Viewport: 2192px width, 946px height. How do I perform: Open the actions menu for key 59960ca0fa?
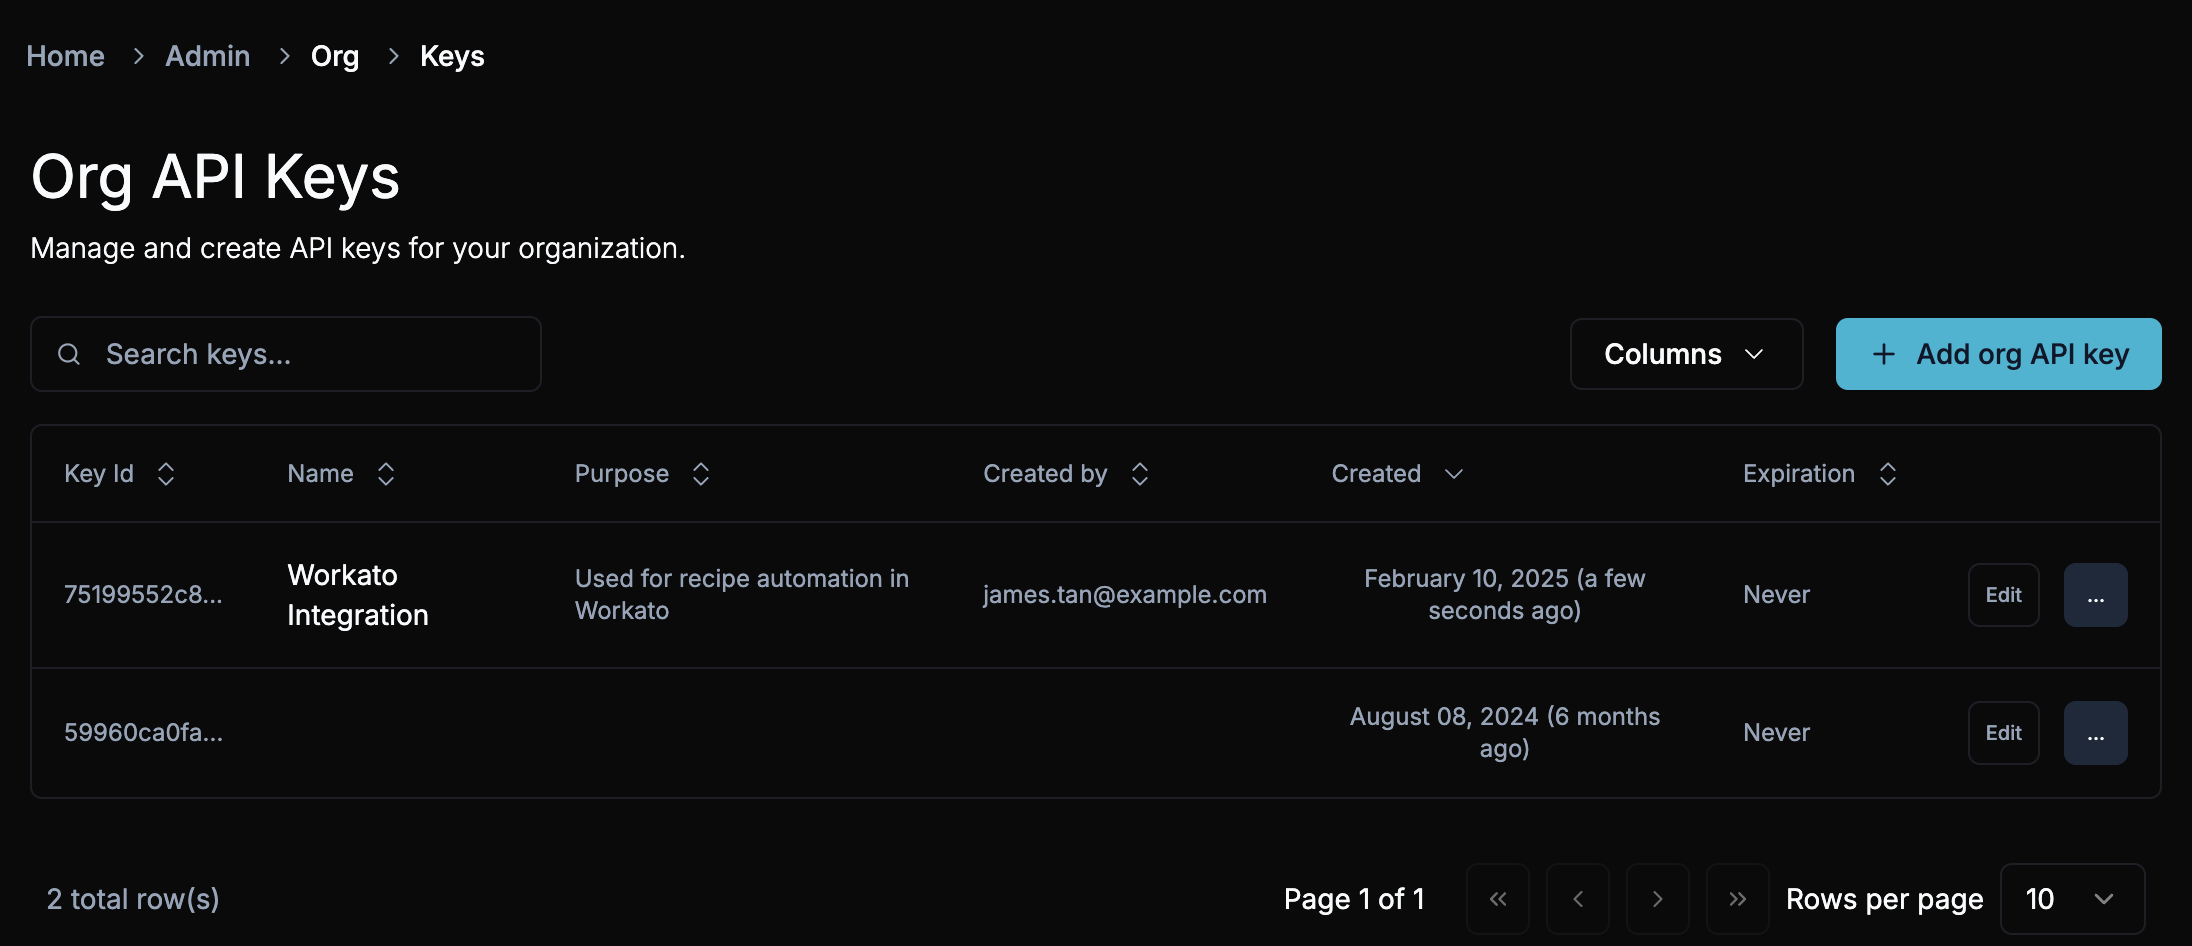[2095, 732]
